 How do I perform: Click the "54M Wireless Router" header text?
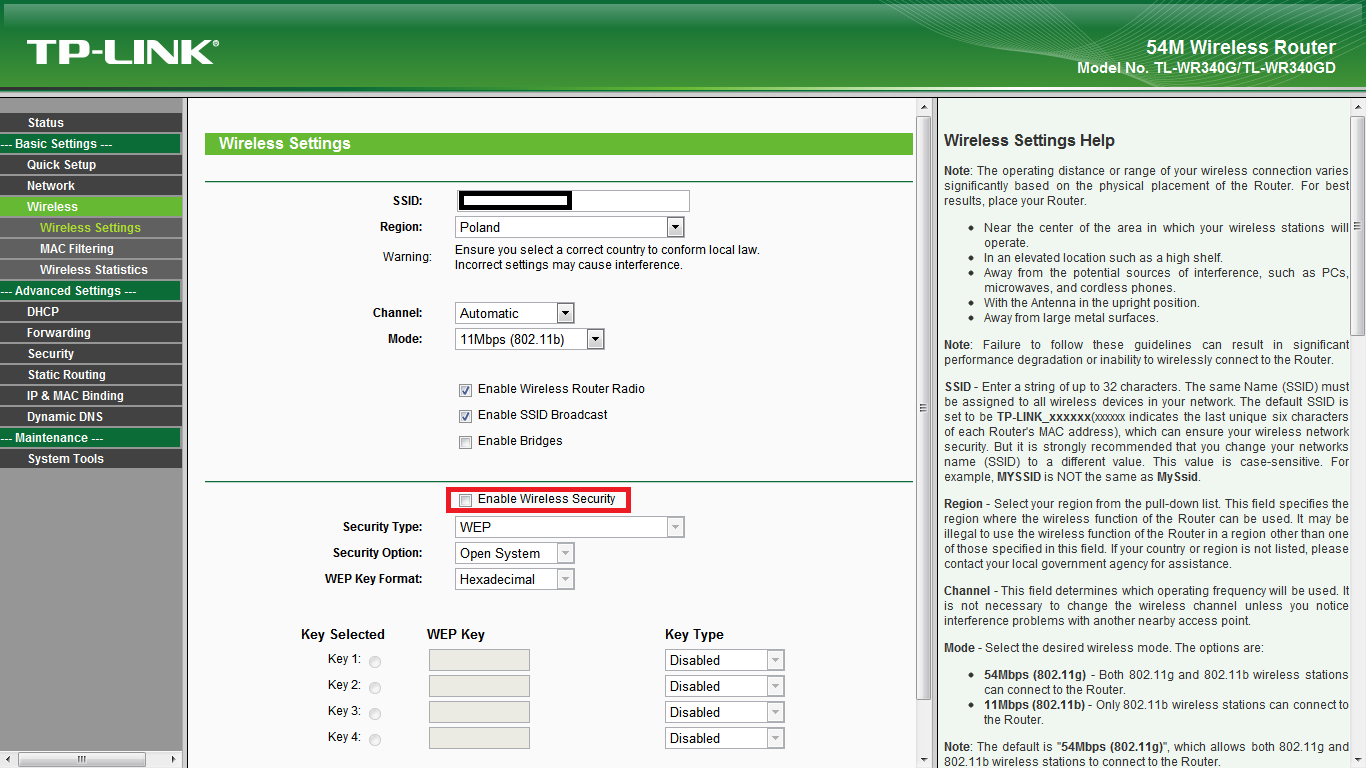click(1241, 47)
